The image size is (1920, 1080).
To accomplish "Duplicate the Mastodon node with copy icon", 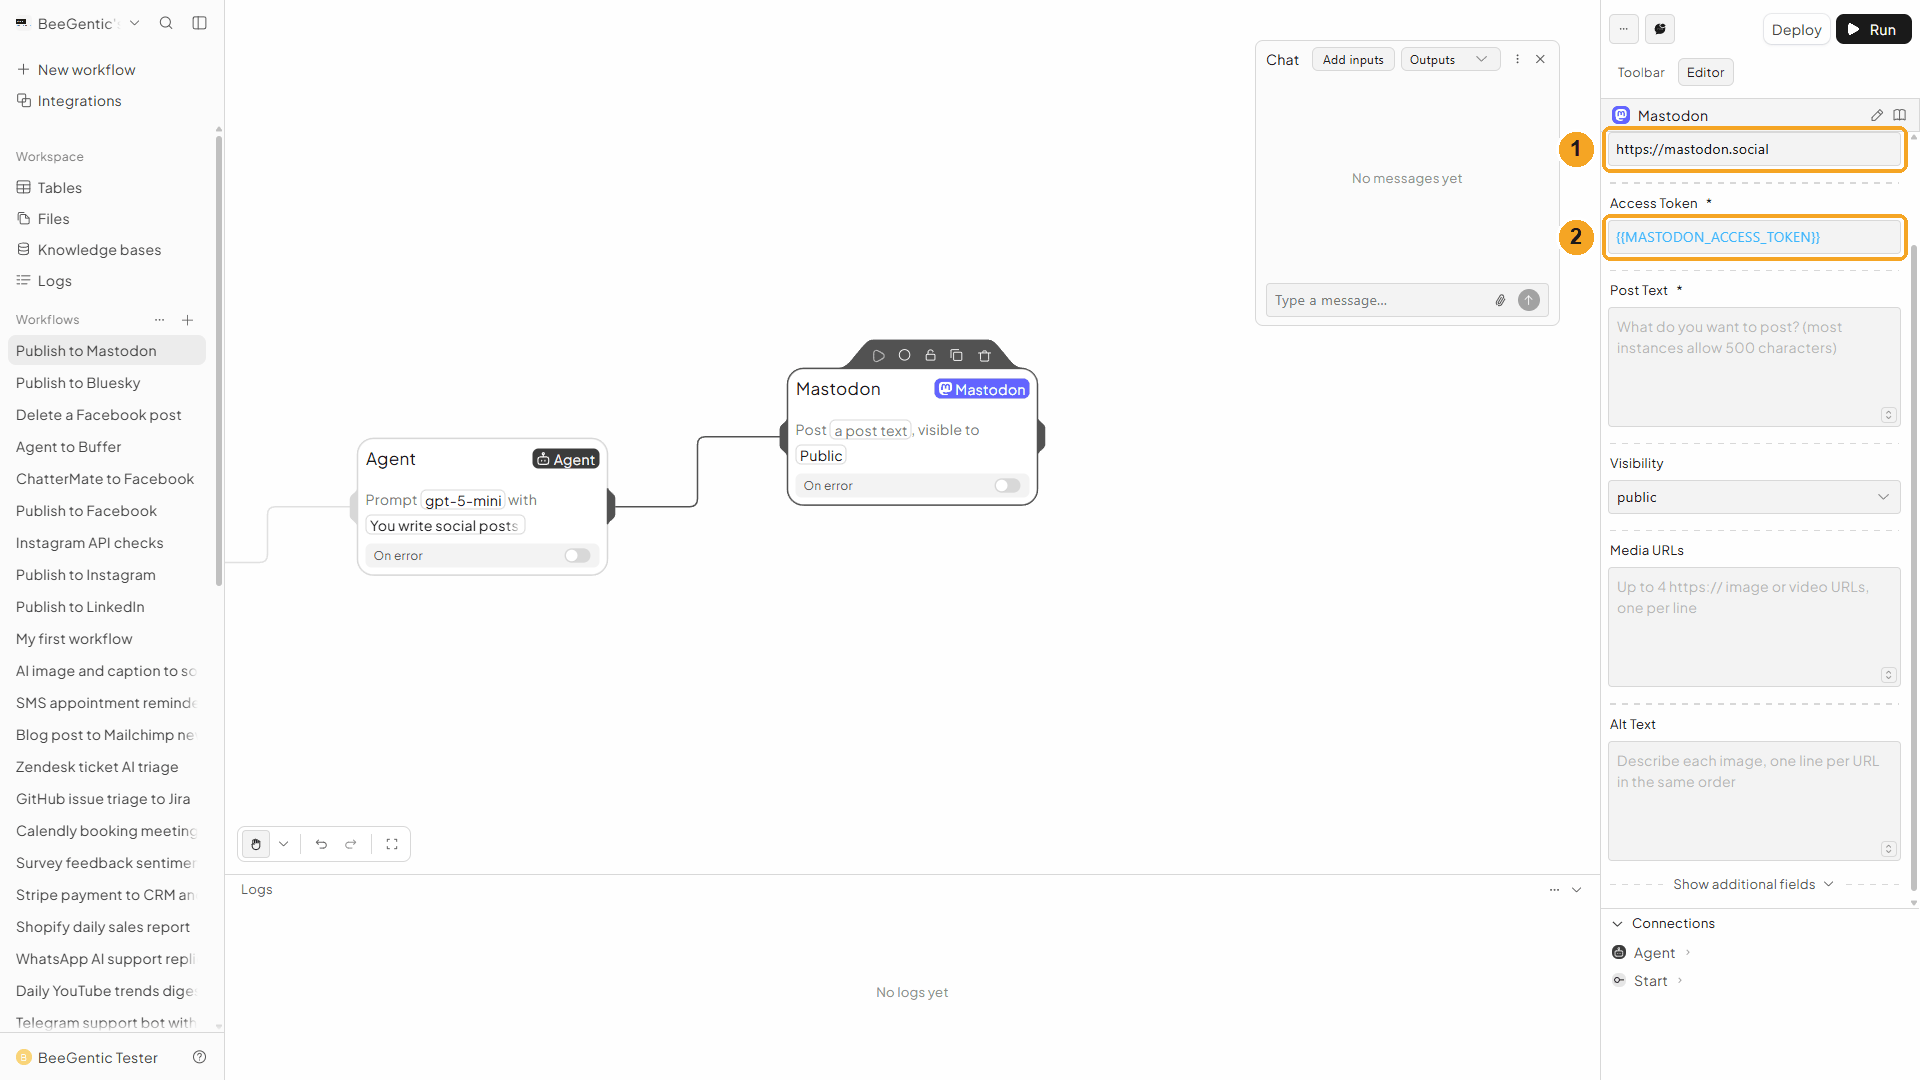I will click(956, 356).
